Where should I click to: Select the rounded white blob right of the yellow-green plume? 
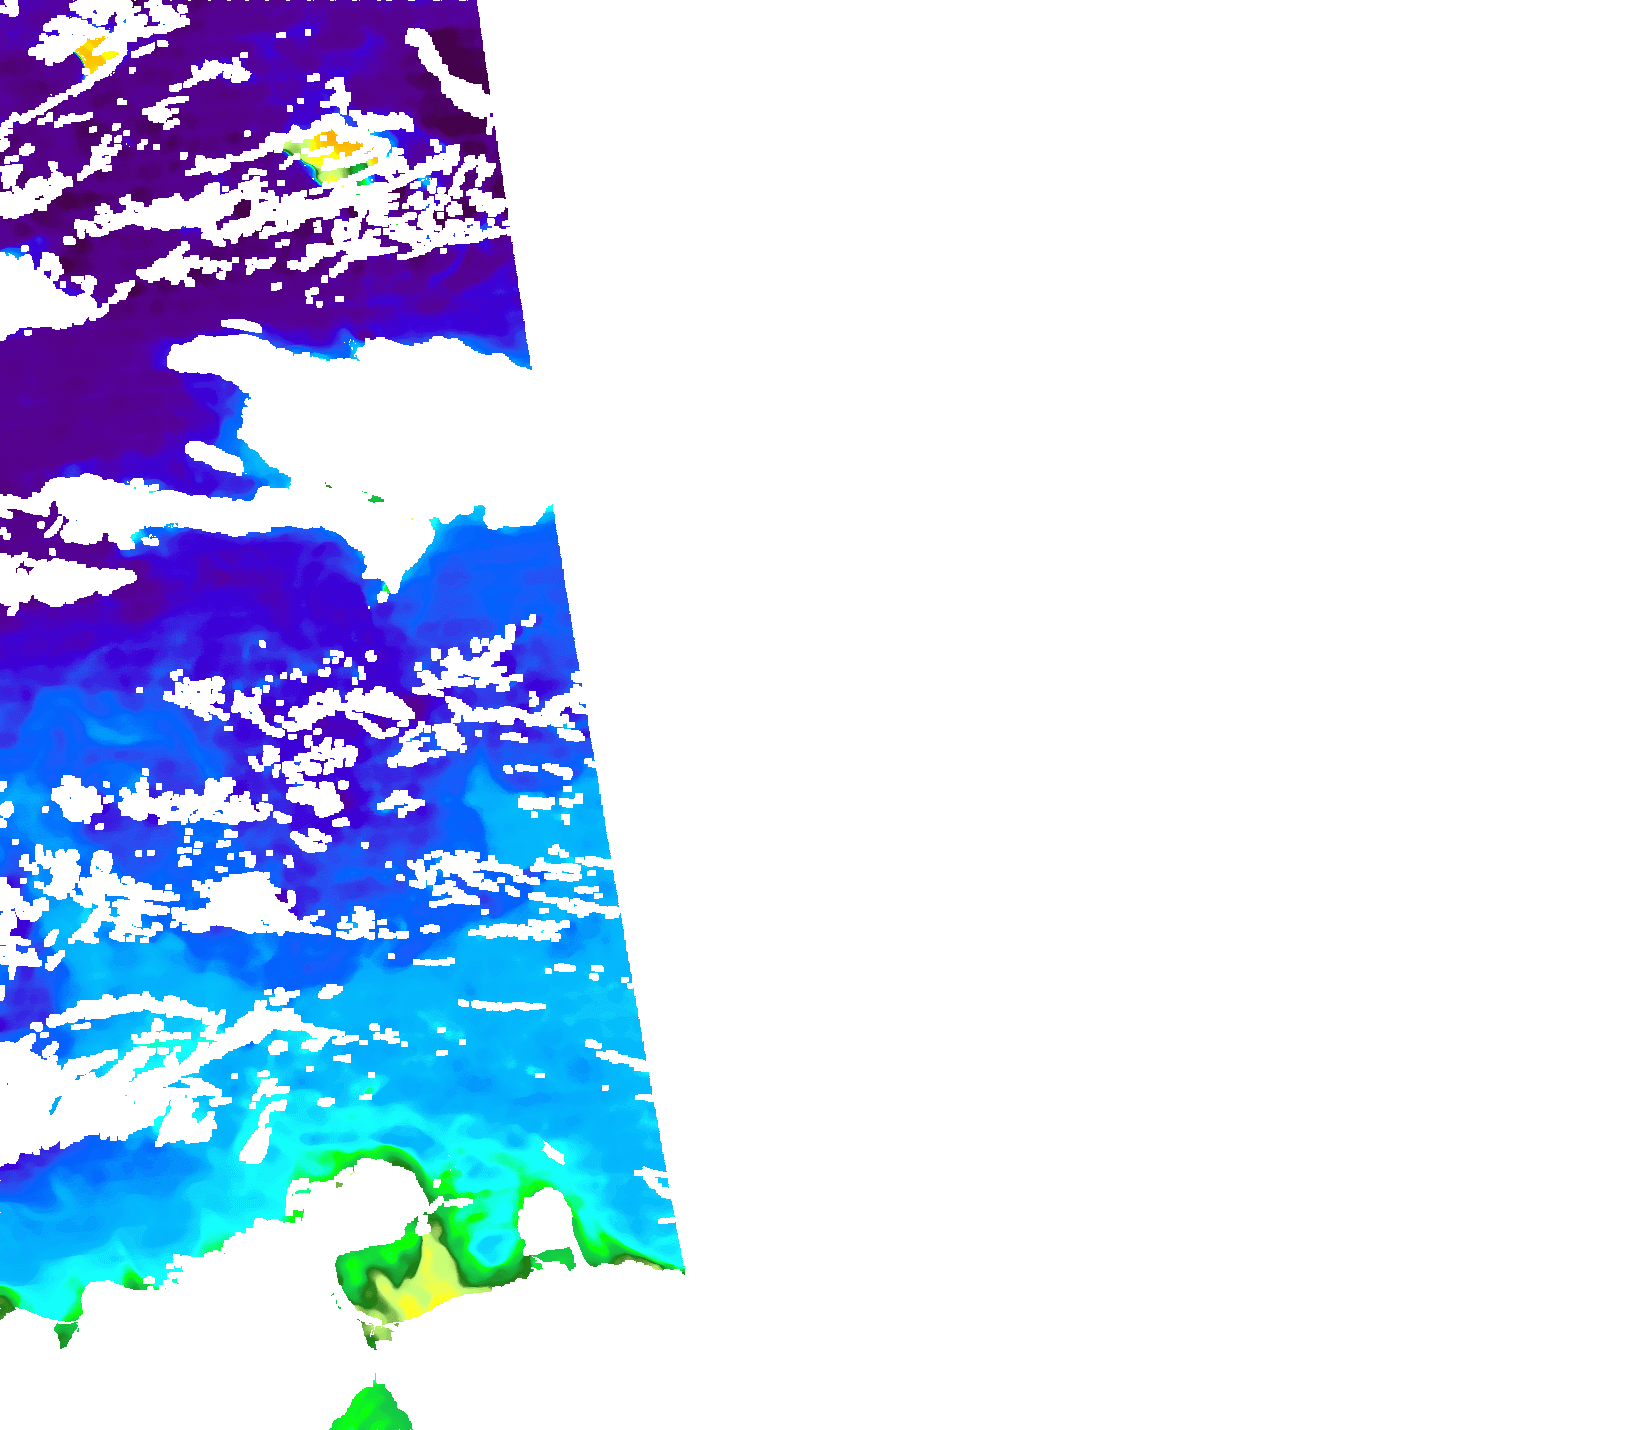tap(545, 1225)
